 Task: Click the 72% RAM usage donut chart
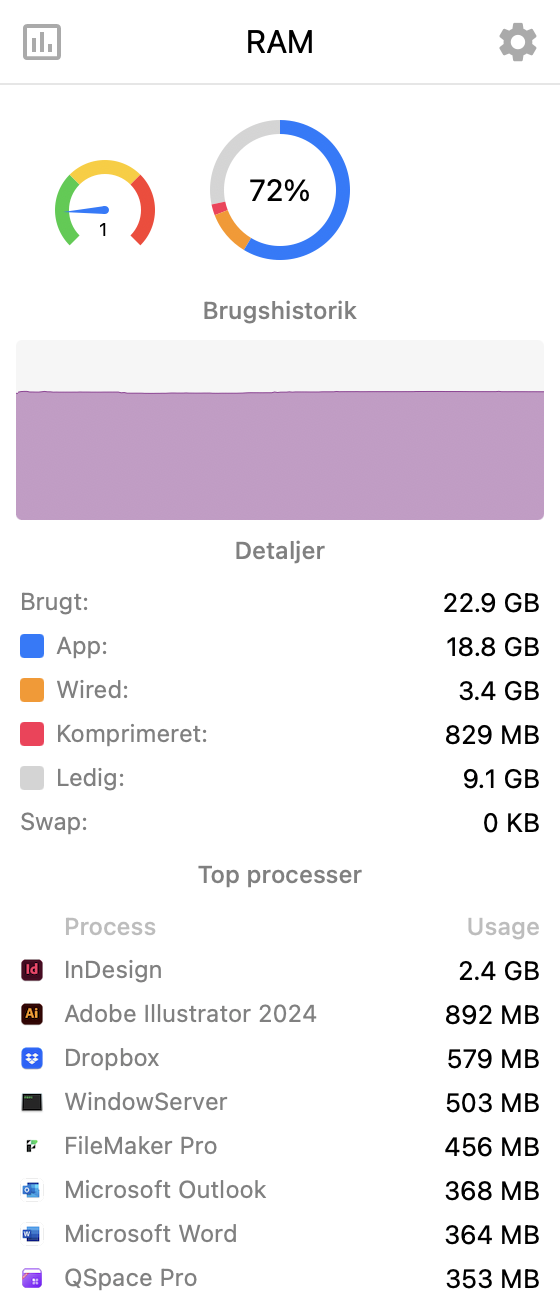(280, 190)
